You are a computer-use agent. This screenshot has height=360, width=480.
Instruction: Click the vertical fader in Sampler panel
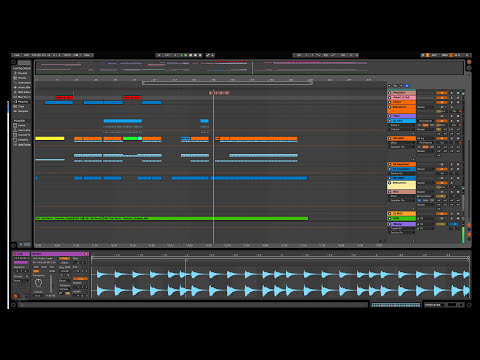point(51,284)
